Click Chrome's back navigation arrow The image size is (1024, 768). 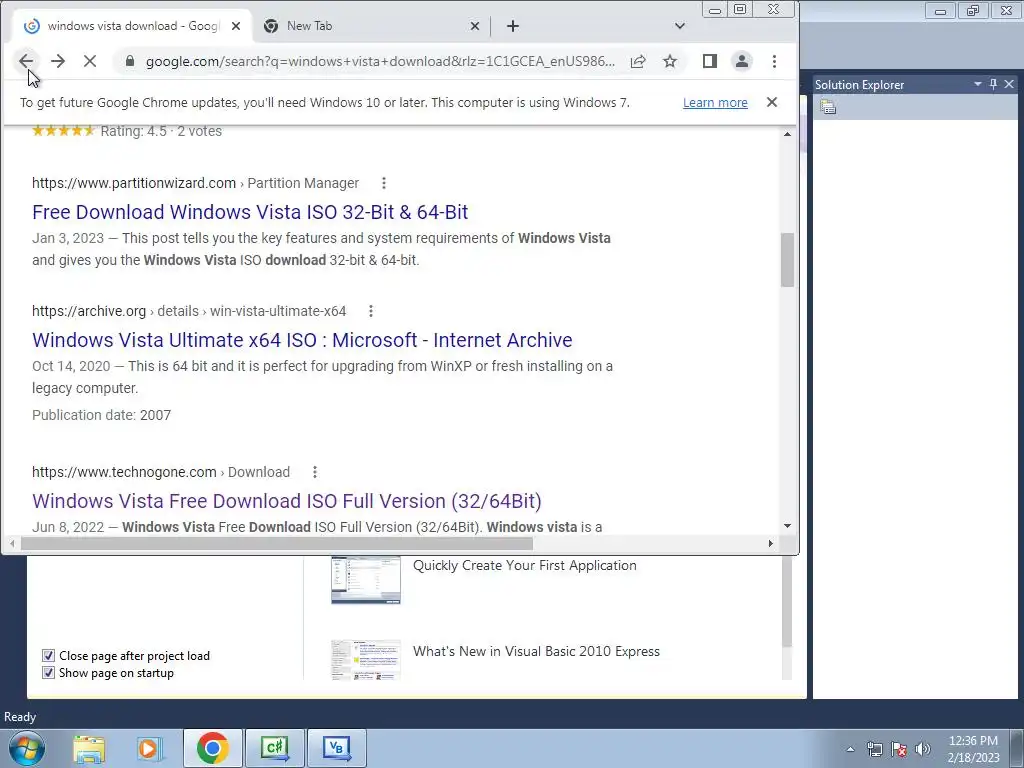tap(25, 61)
